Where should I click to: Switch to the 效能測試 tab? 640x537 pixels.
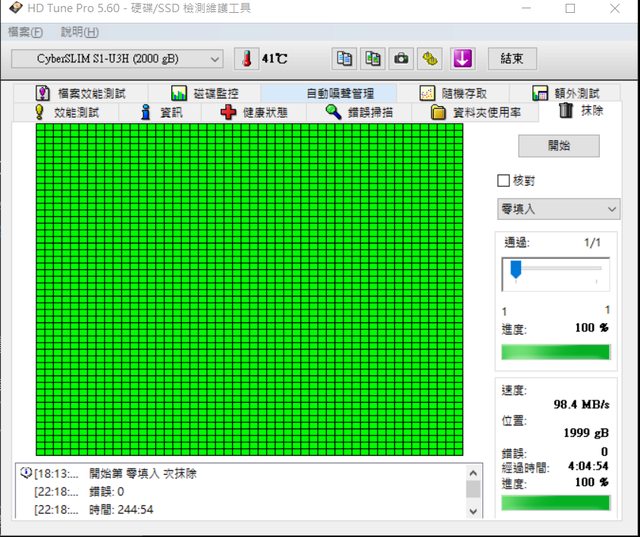click(x=67, y=112)
